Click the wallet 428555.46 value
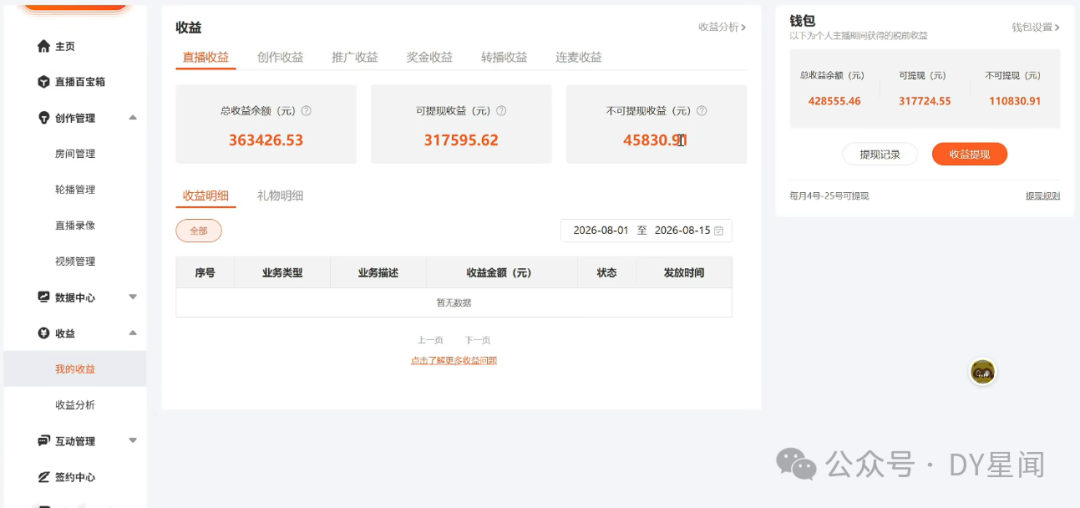The height and width of the screenshot is (508, 1080). pos(834,101)
